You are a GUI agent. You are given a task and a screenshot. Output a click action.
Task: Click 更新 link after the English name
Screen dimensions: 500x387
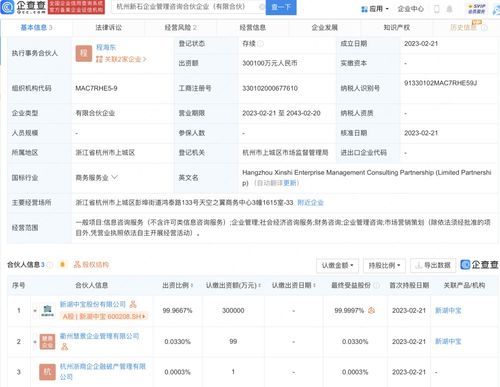pyautogui.click(x=290, y=183)
